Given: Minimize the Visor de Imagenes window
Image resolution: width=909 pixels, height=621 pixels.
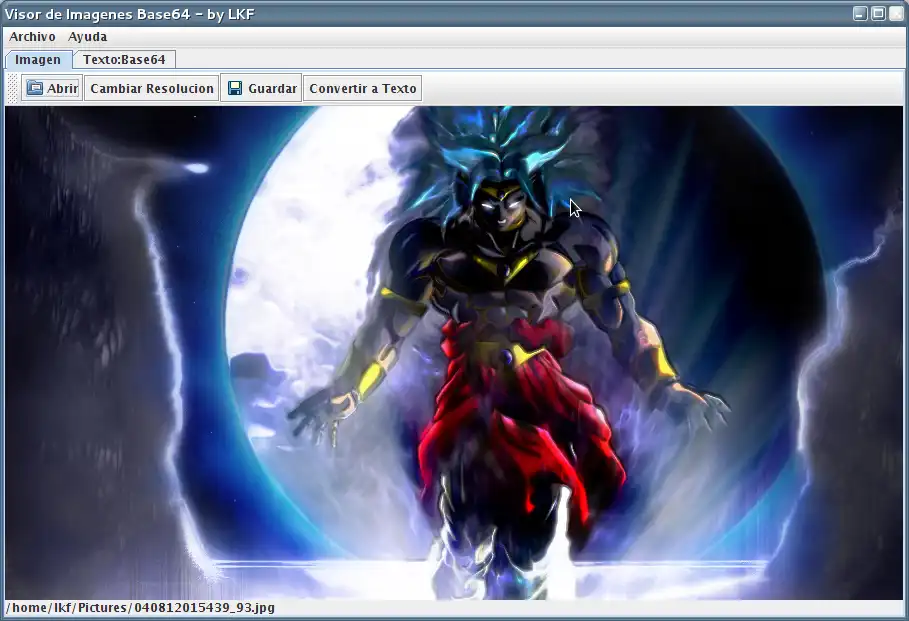Looking at the screenshot, I should pyautogui.click(x=860, y=13).
